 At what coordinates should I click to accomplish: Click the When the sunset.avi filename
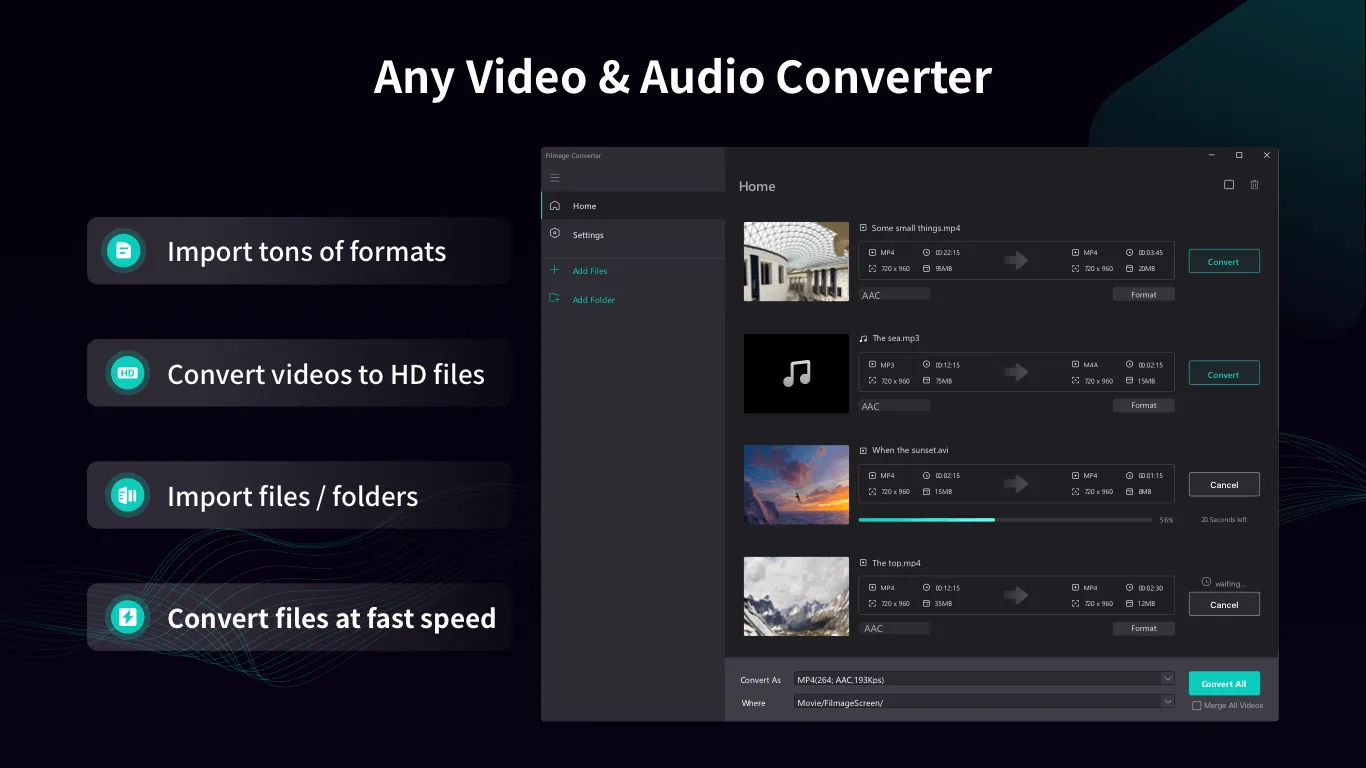coord(910,450)
